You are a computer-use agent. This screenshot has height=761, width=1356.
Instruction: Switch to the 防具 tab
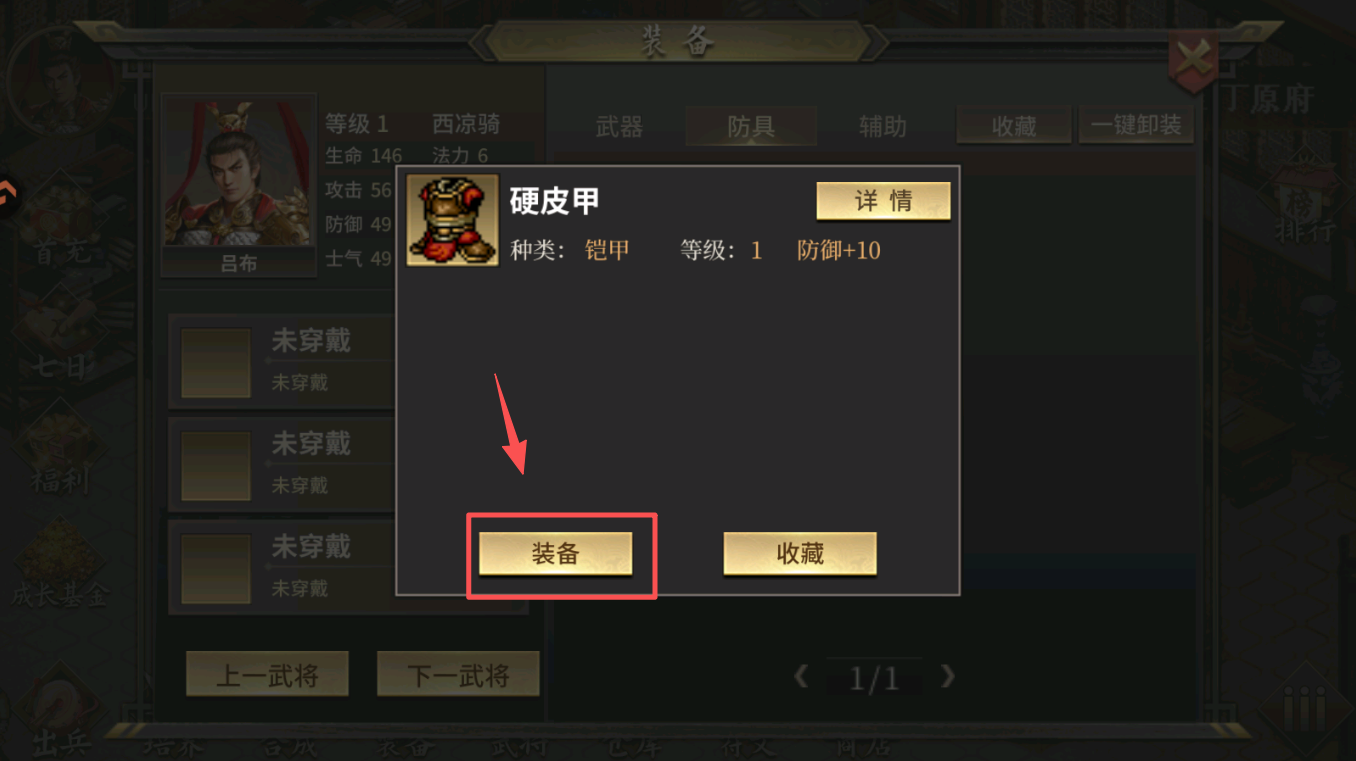[x=751, y=126]
